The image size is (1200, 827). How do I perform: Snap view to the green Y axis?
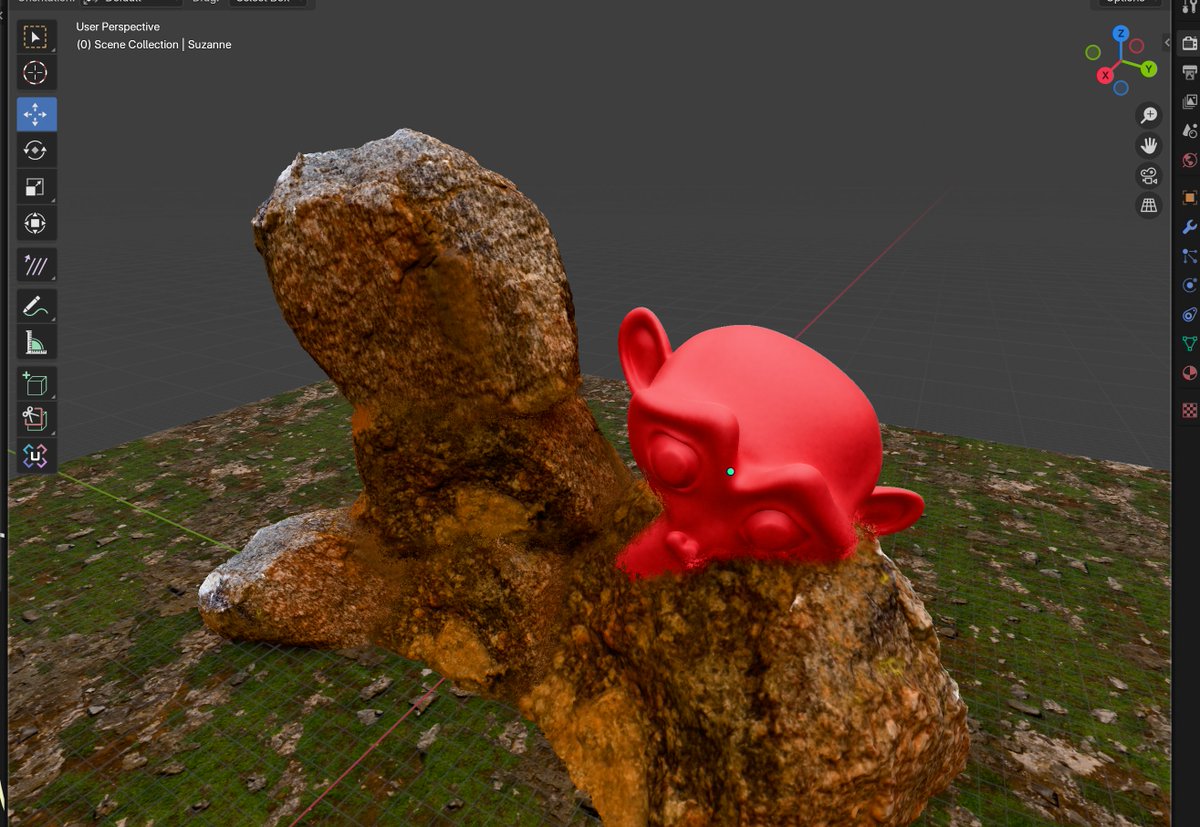(x=1149, y=69)
